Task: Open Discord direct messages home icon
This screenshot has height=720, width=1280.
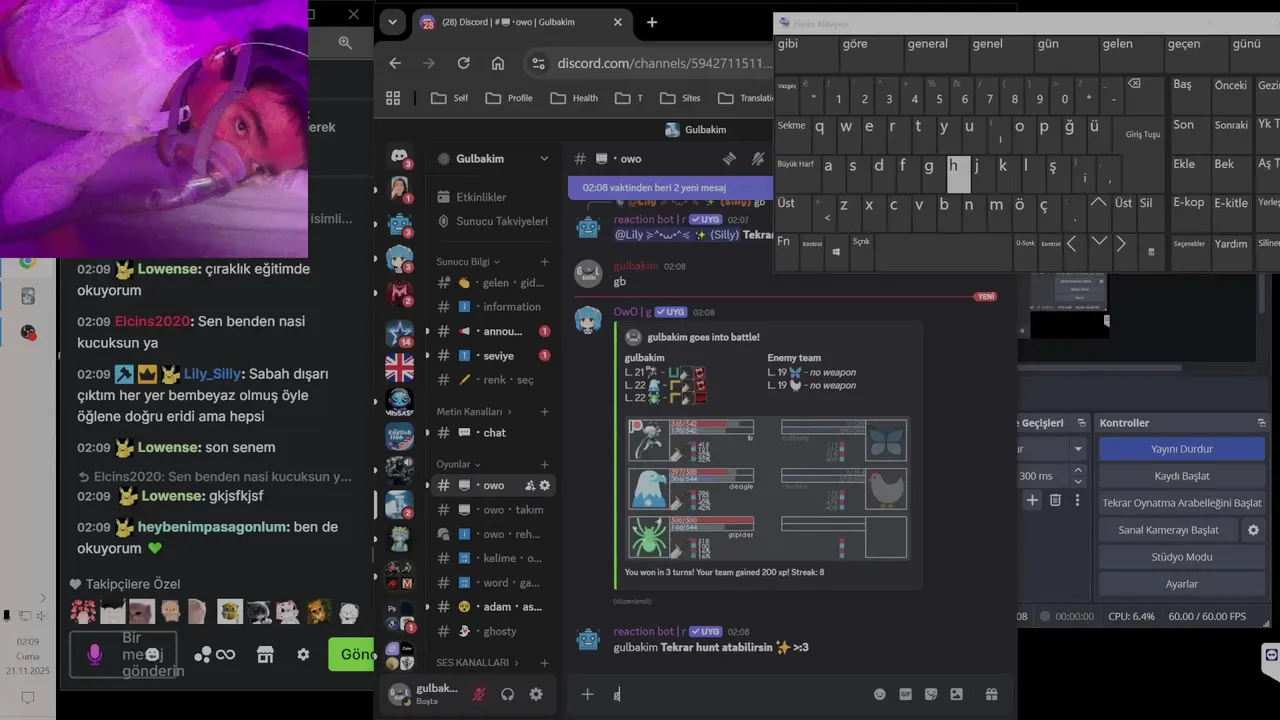Action: (399, 156)
